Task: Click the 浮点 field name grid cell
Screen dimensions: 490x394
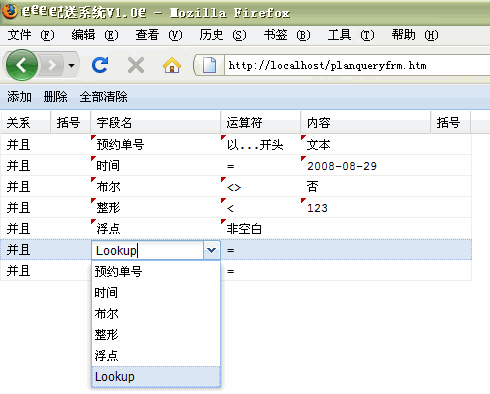Action: [156, 229]
